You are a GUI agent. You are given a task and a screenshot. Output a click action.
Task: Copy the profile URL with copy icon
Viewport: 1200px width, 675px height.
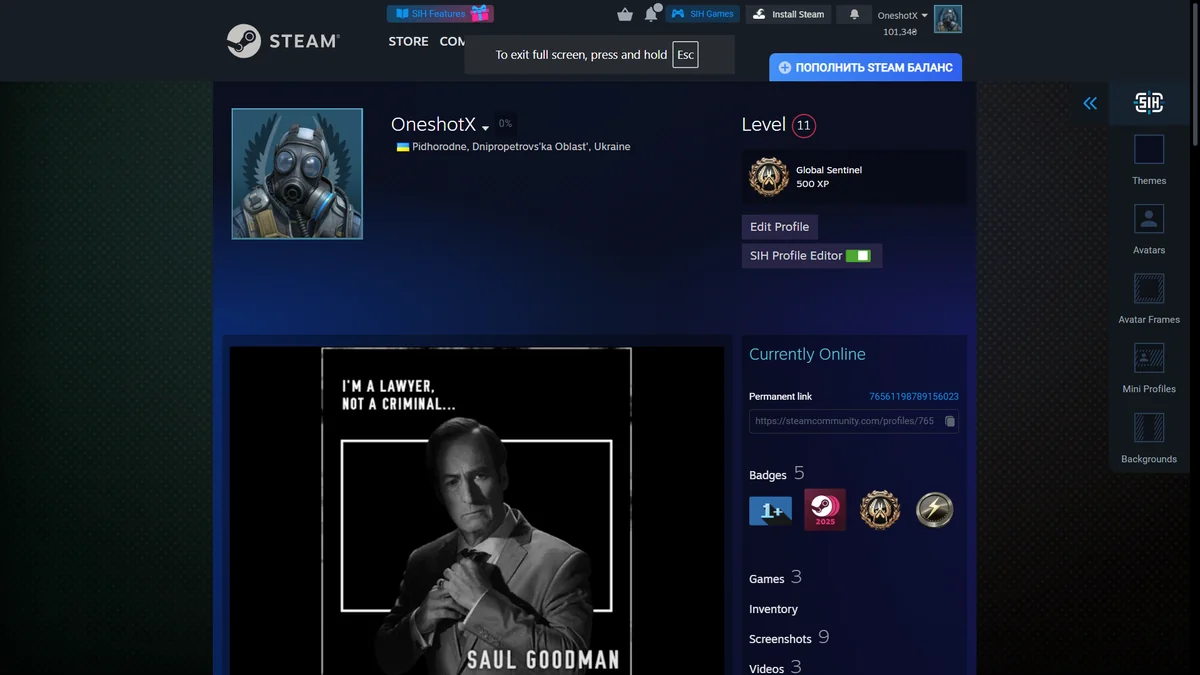pyautogui.click(x=950, y=421)
